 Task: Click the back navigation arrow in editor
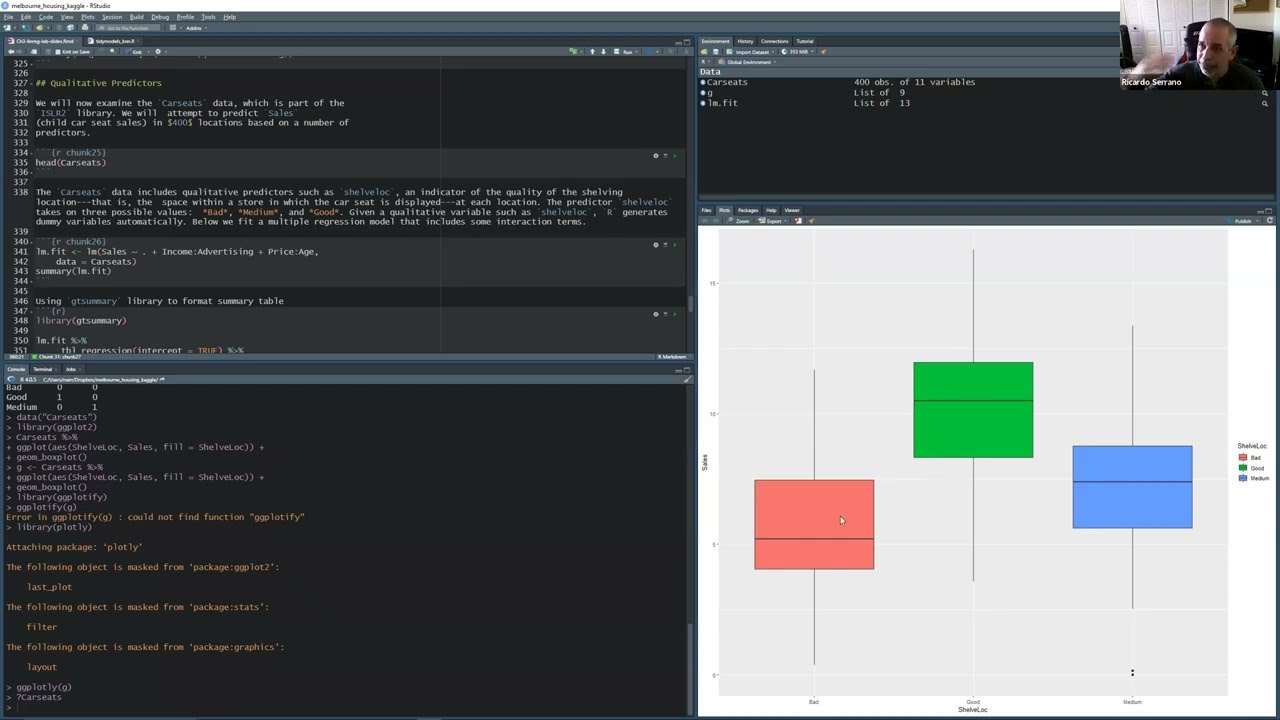point(11,52)
